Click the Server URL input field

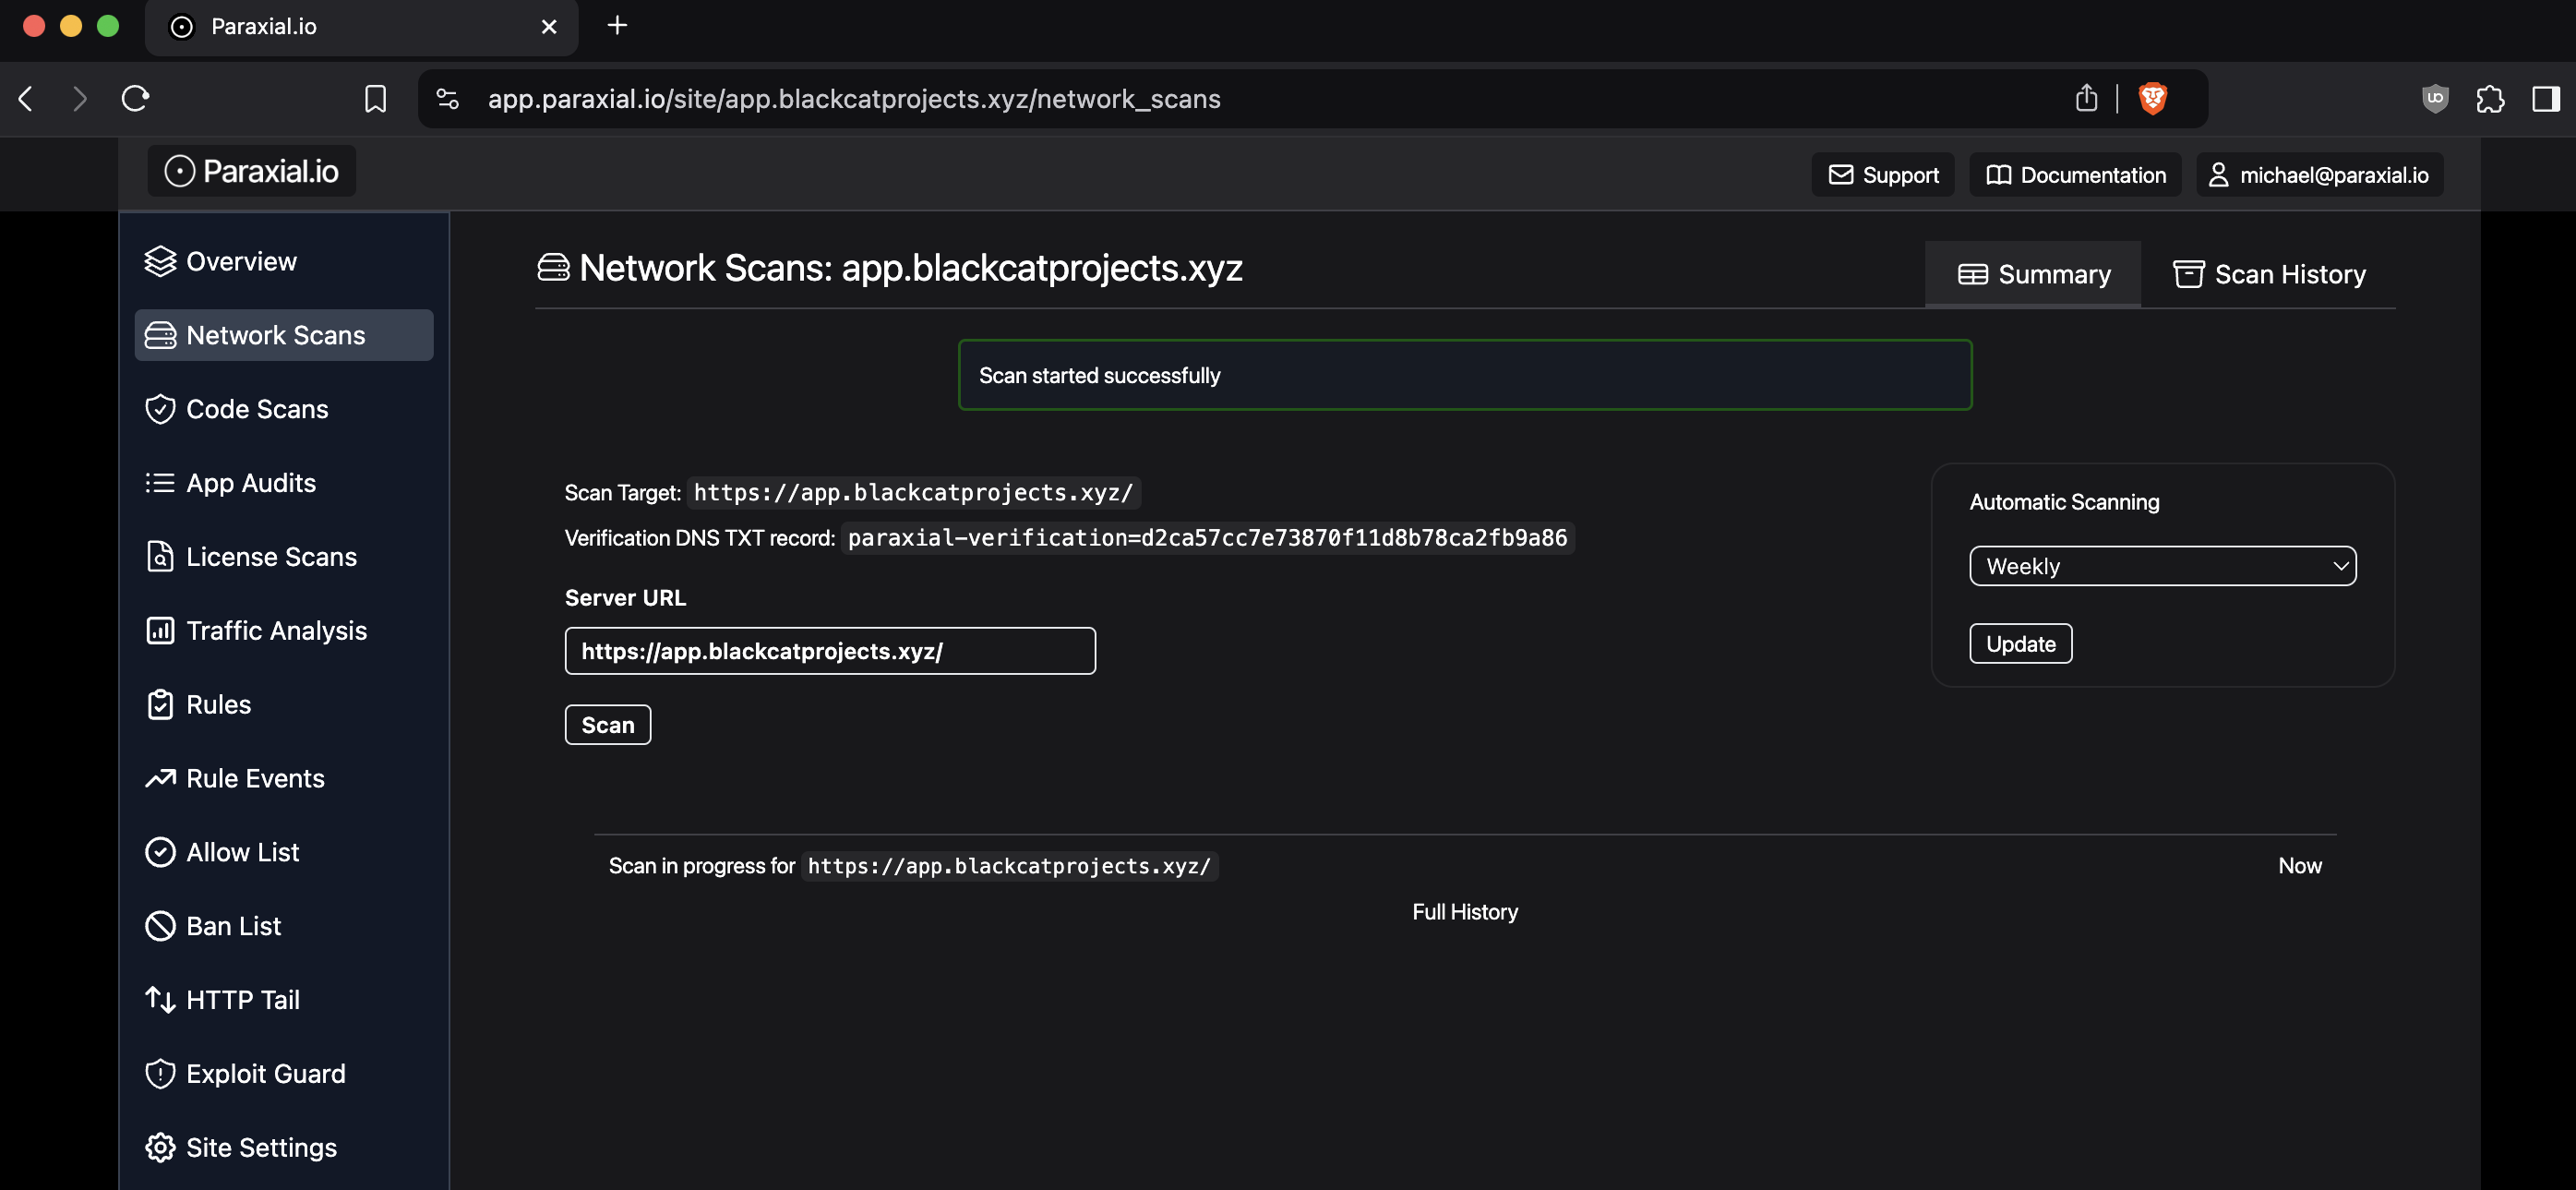tap(830, 651)
